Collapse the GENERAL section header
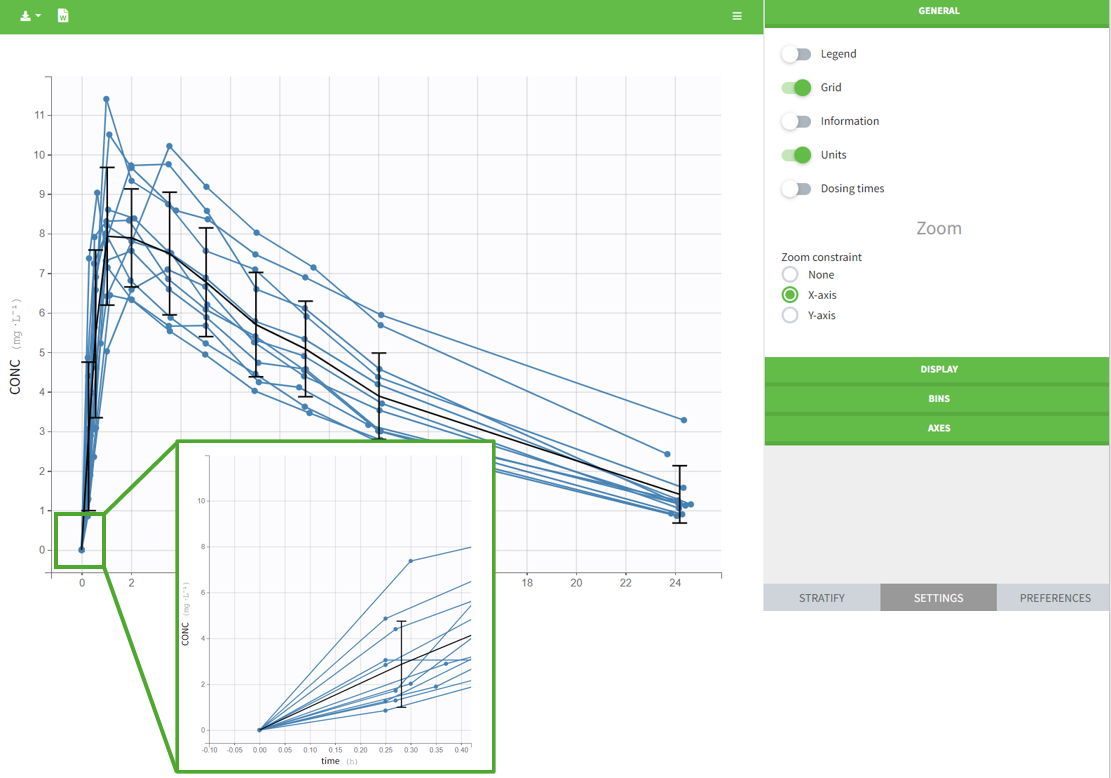The image size is (1111, 778). click(938, 11)
